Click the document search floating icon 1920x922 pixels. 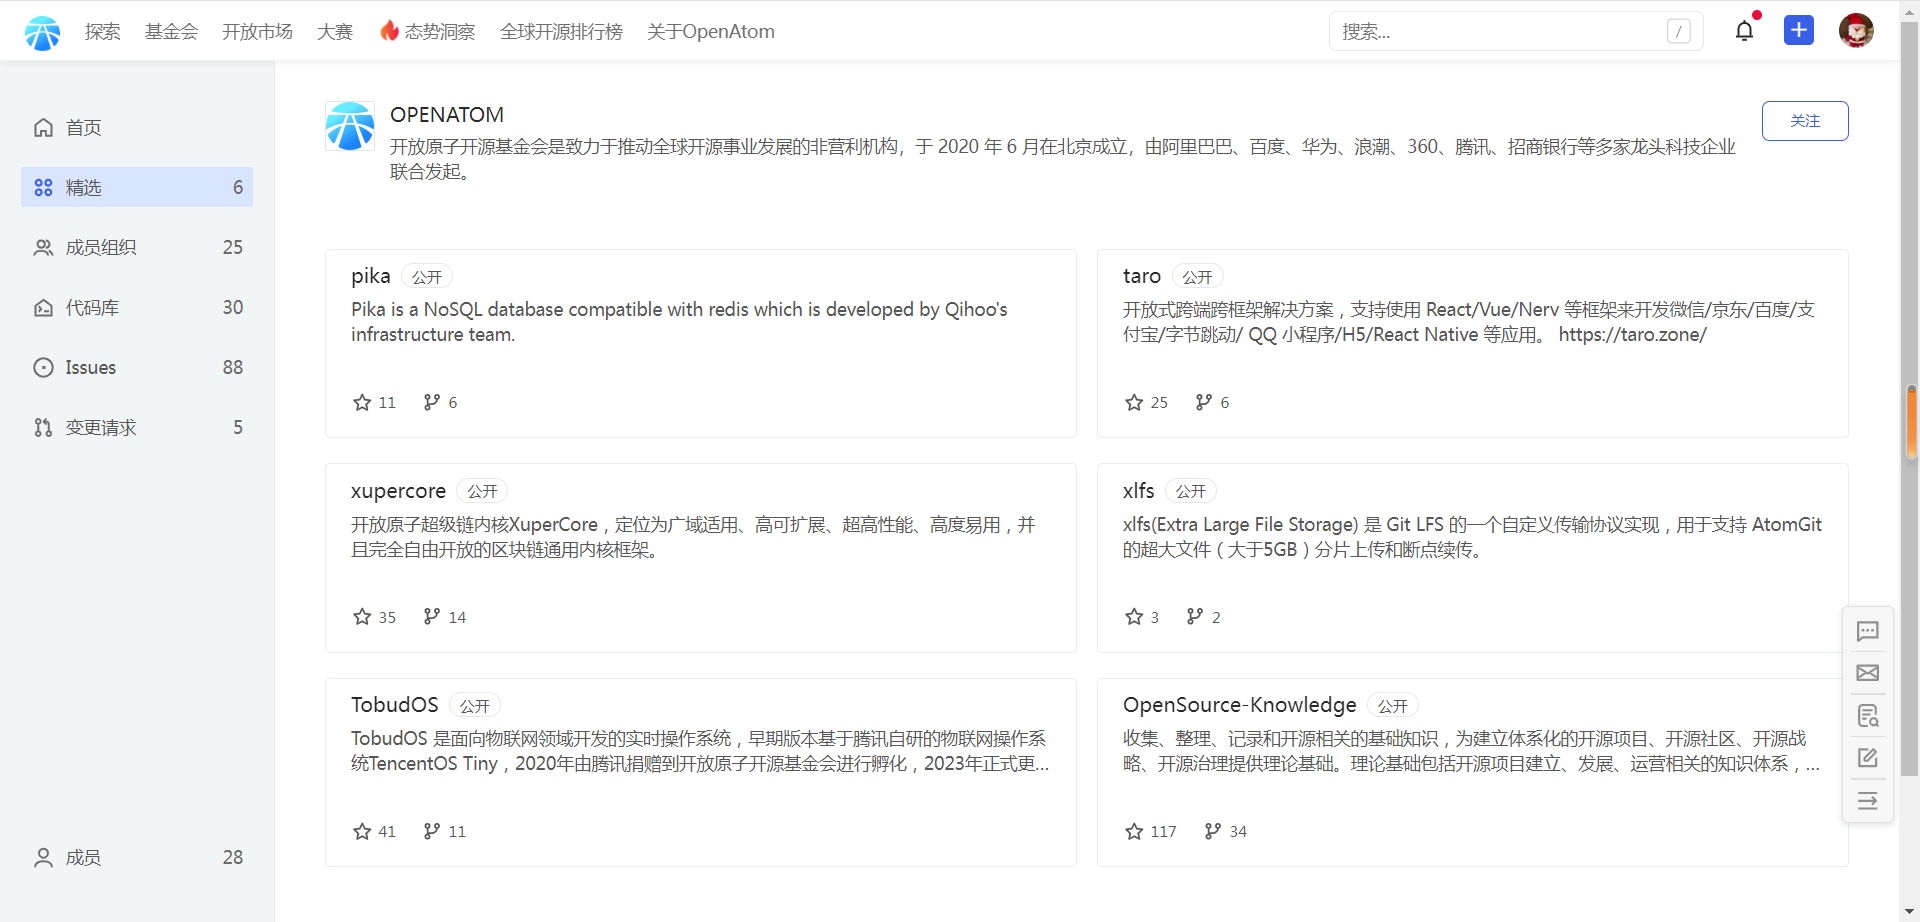tap(1867, 716)
